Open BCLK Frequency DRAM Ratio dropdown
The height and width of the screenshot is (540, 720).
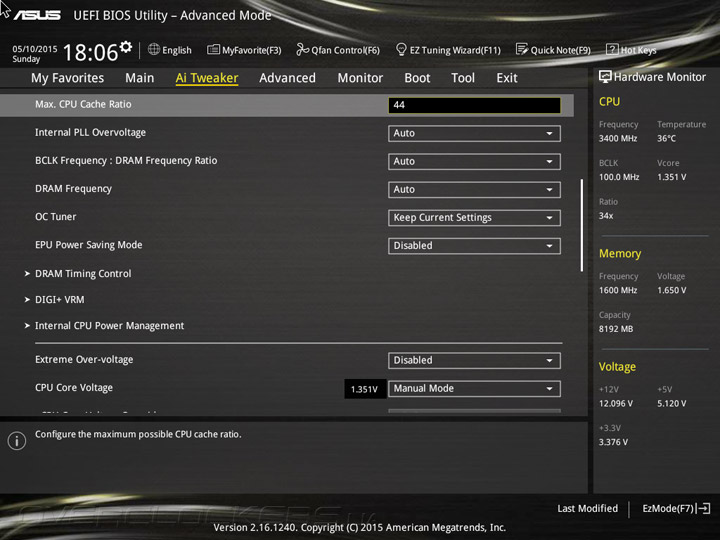pos(474,162)
